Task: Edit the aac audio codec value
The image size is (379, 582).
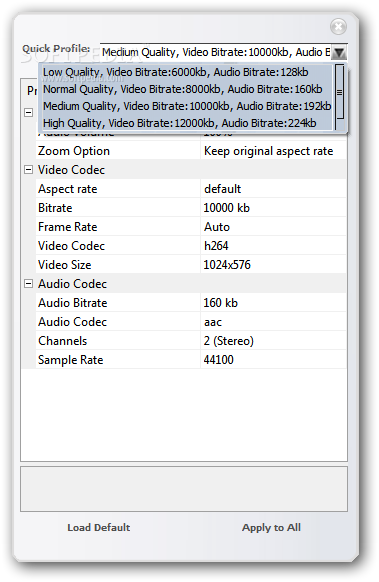Action: 273,322
